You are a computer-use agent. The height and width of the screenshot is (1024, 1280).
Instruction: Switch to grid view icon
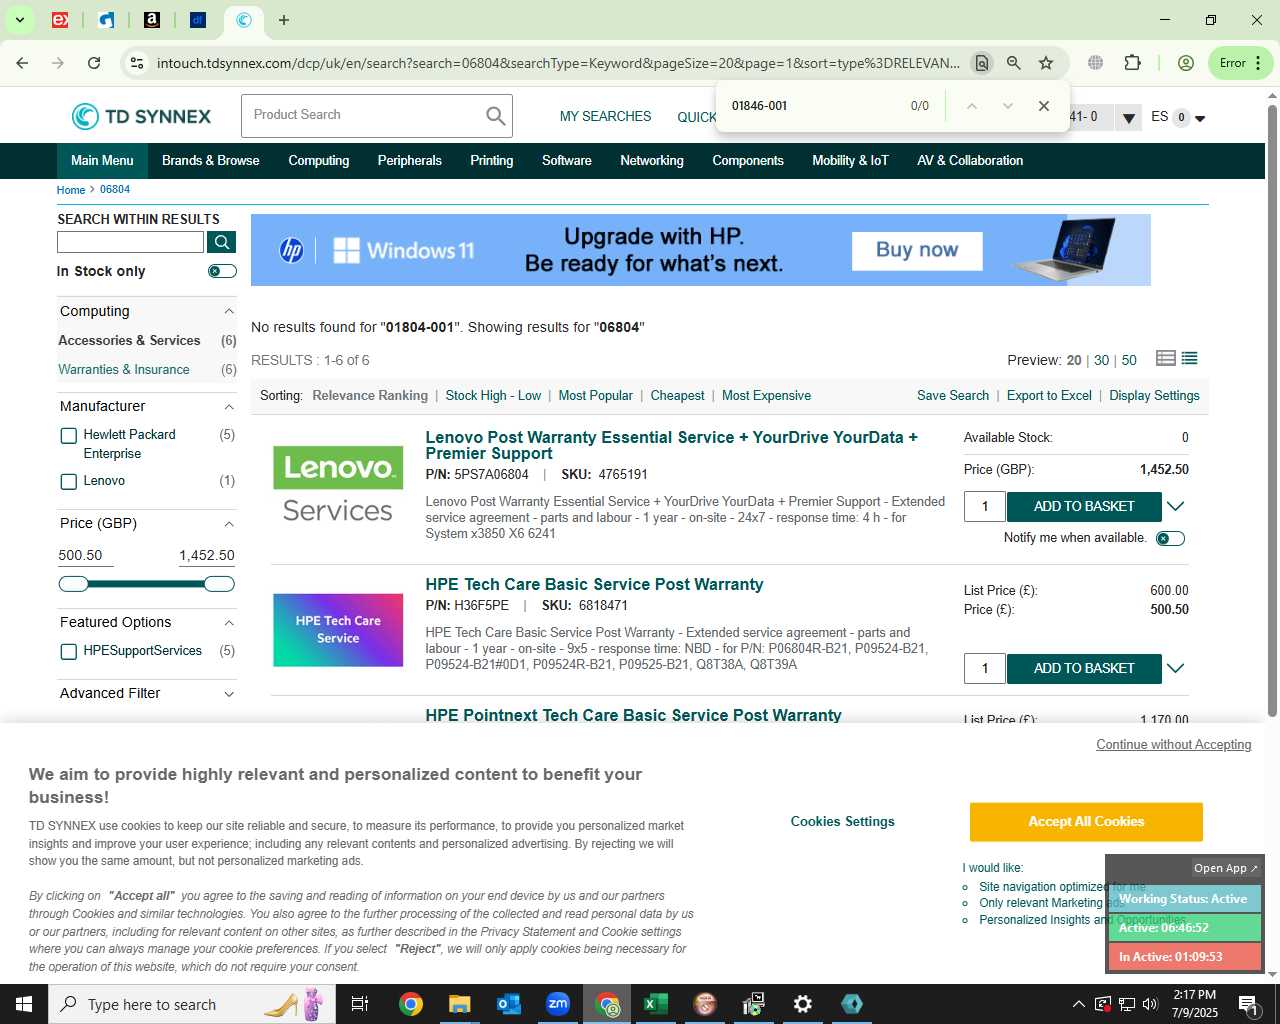(1165, 358)
